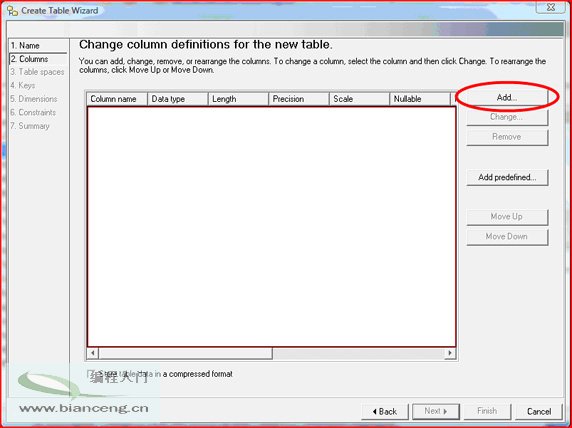
Task: Click the Precision column header
Action: (x=299, y=99)
